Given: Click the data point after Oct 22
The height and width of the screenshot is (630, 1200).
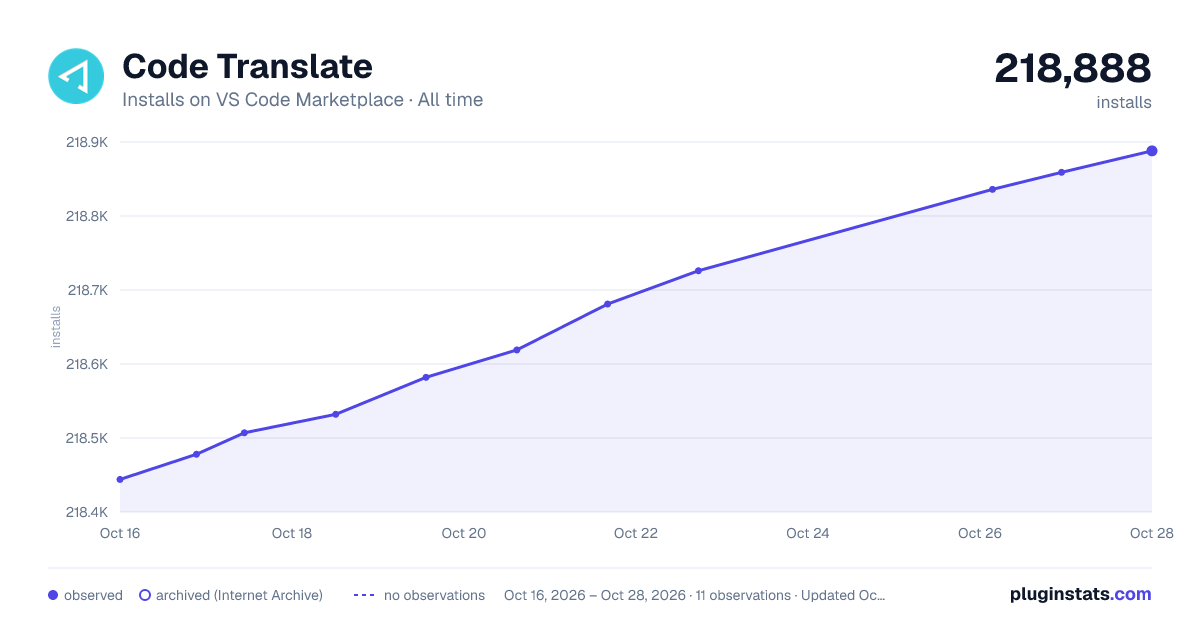Looking at the screenshot, I should click(x=699, y=271).
